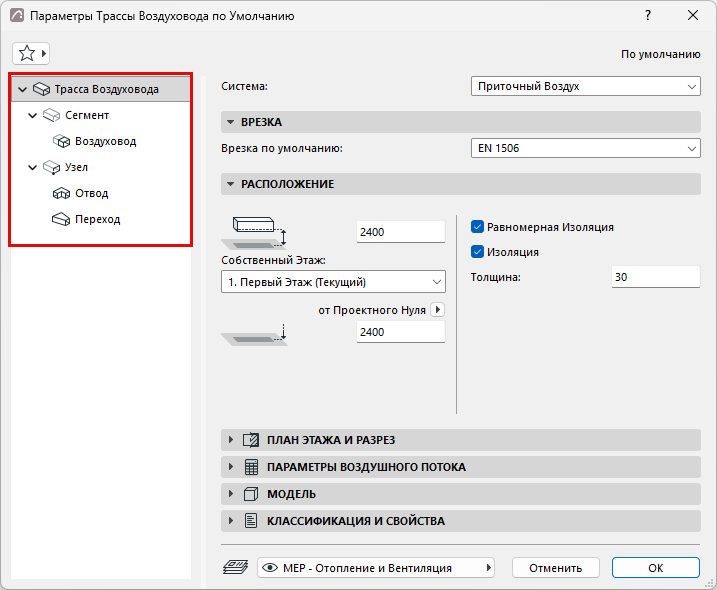Click the МОДЕЛЬ cube icon
The image size is (717, 590).
[251, 494]
